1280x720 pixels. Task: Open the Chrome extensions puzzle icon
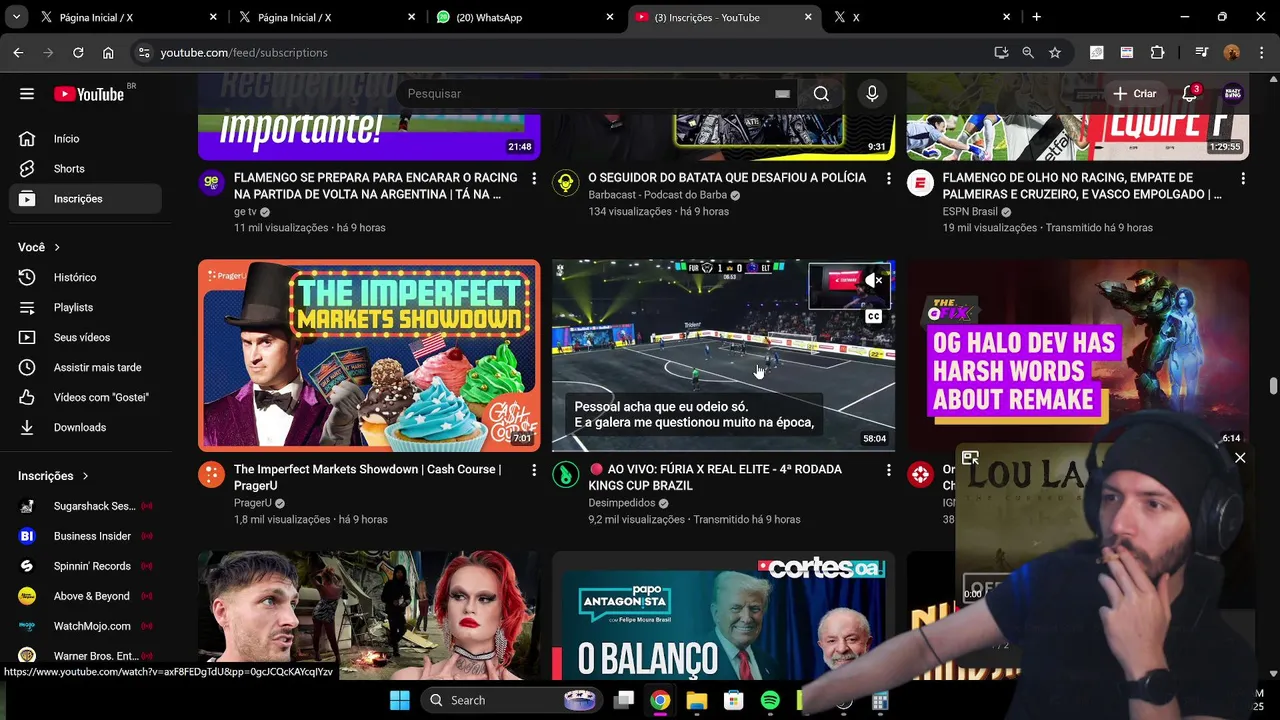coord(1158,52)
